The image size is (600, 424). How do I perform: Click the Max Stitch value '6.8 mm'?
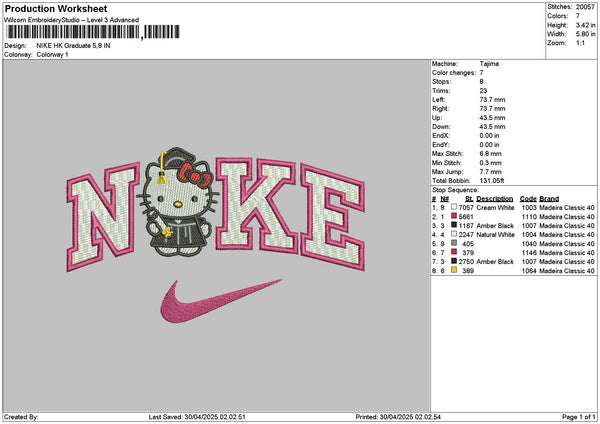pos(491,153)
